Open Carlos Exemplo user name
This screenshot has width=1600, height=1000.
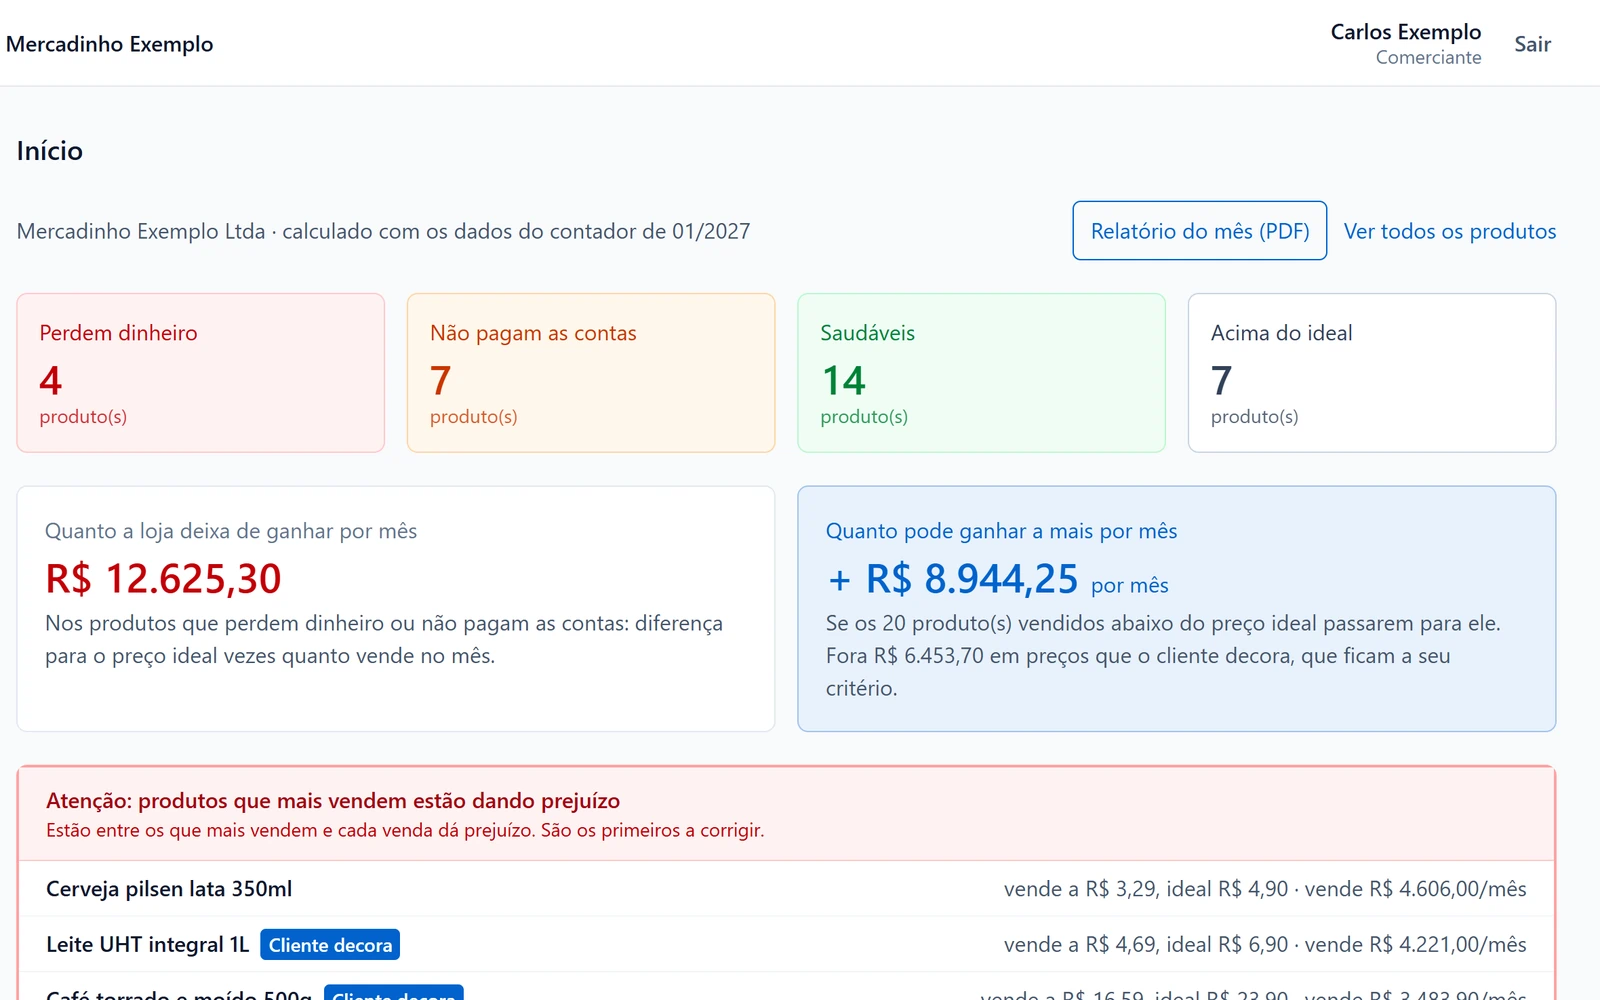pos(1405,32)
